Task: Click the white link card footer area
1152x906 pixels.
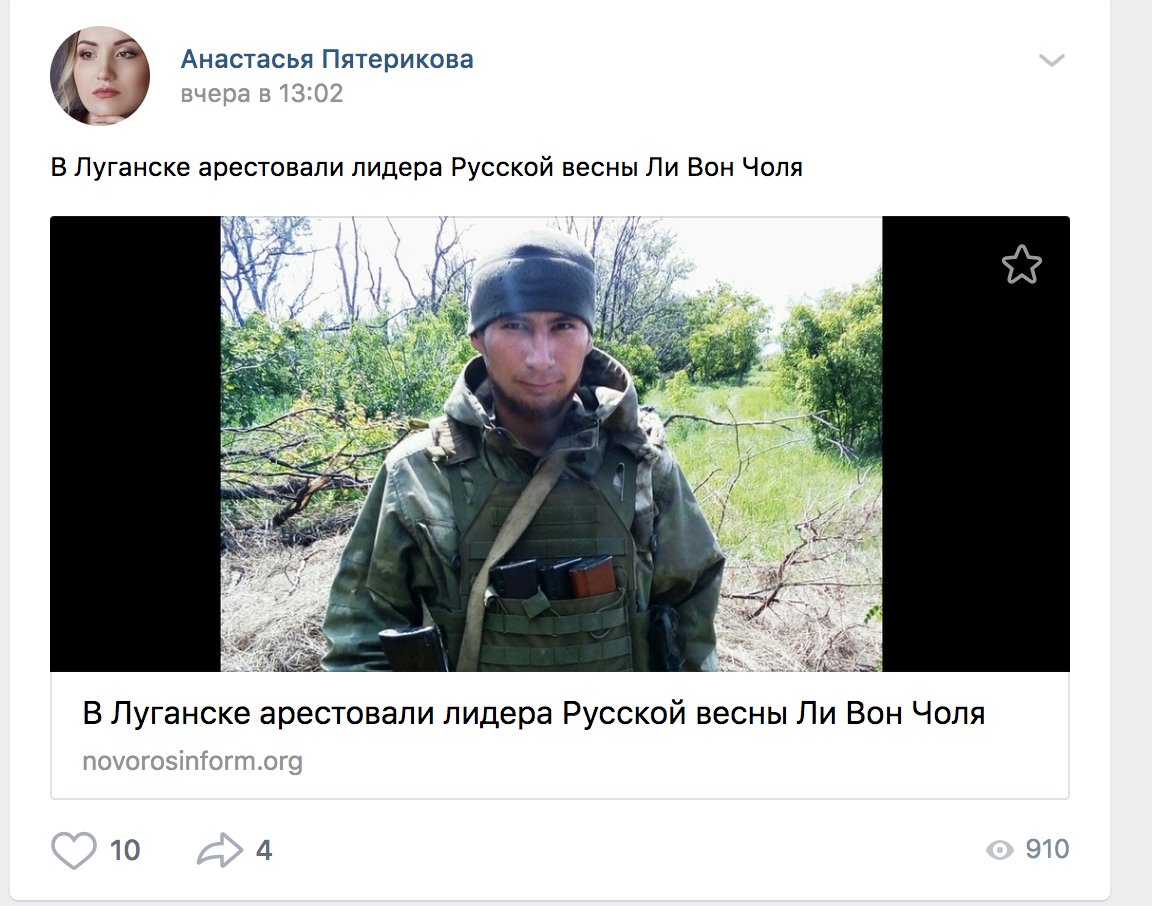Action: [x=560, y=735]
